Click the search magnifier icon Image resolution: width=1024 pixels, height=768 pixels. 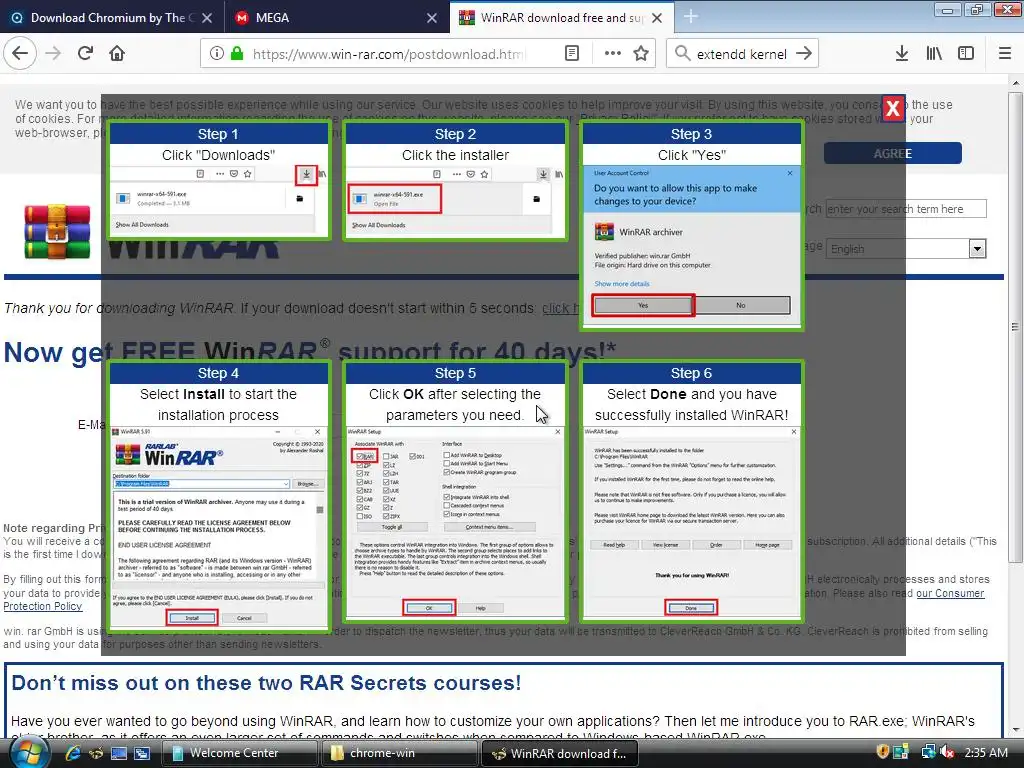(x=682, y=54)
